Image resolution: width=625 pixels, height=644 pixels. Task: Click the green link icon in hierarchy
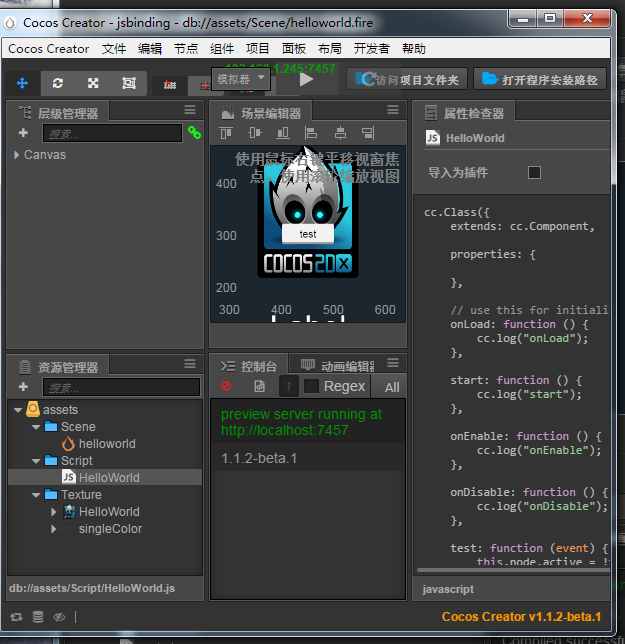pos(194,133)
